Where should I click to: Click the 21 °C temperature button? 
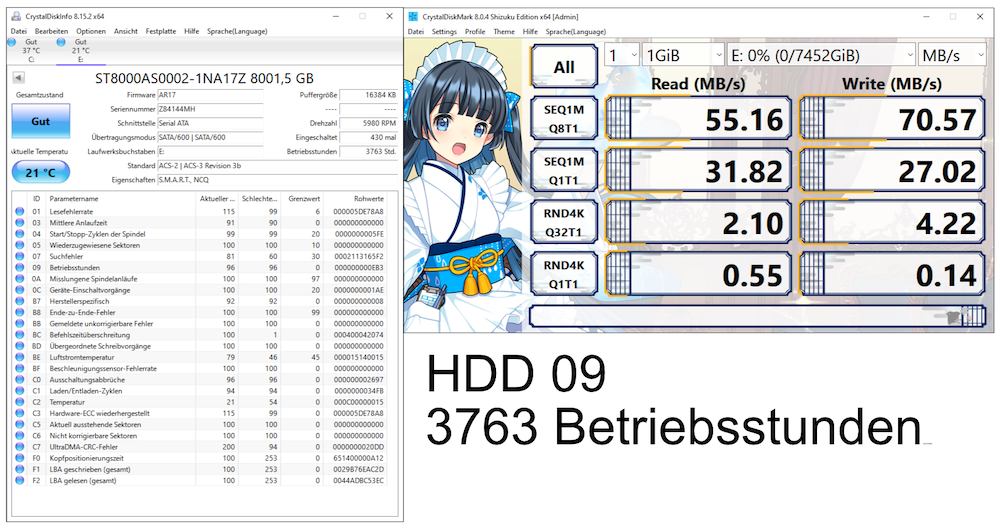[40, 172]
